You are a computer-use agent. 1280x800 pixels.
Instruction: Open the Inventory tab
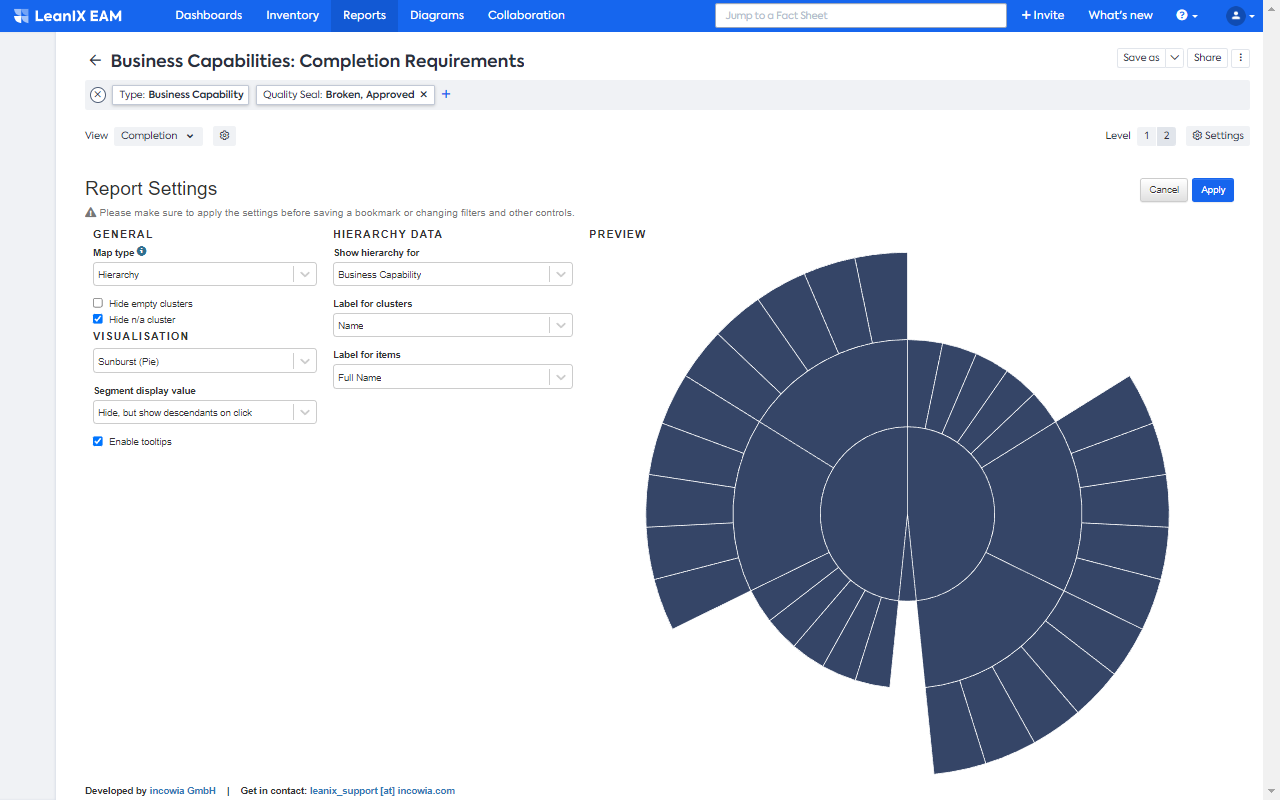tap(293, 16)
